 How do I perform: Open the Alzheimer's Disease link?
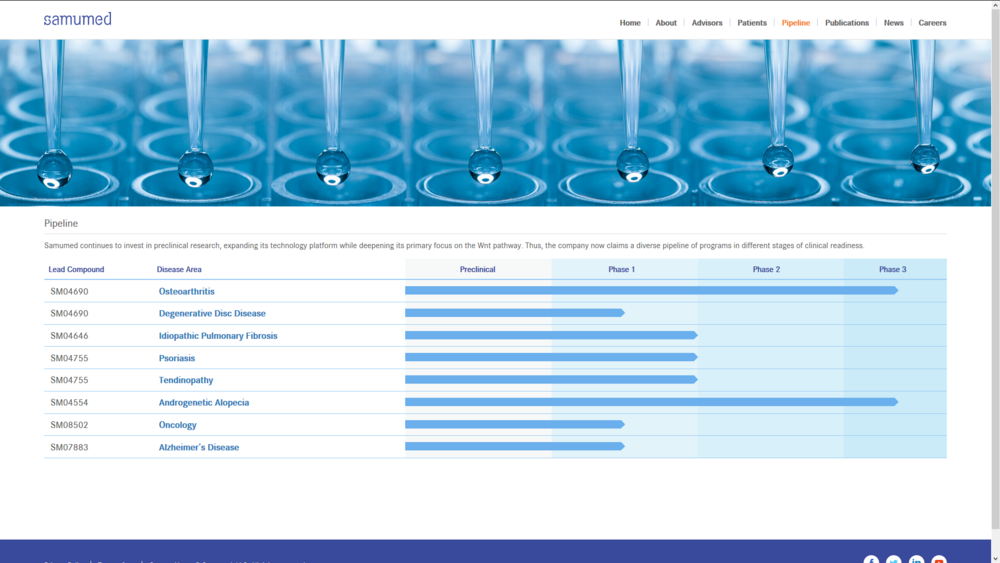(199, 448)
